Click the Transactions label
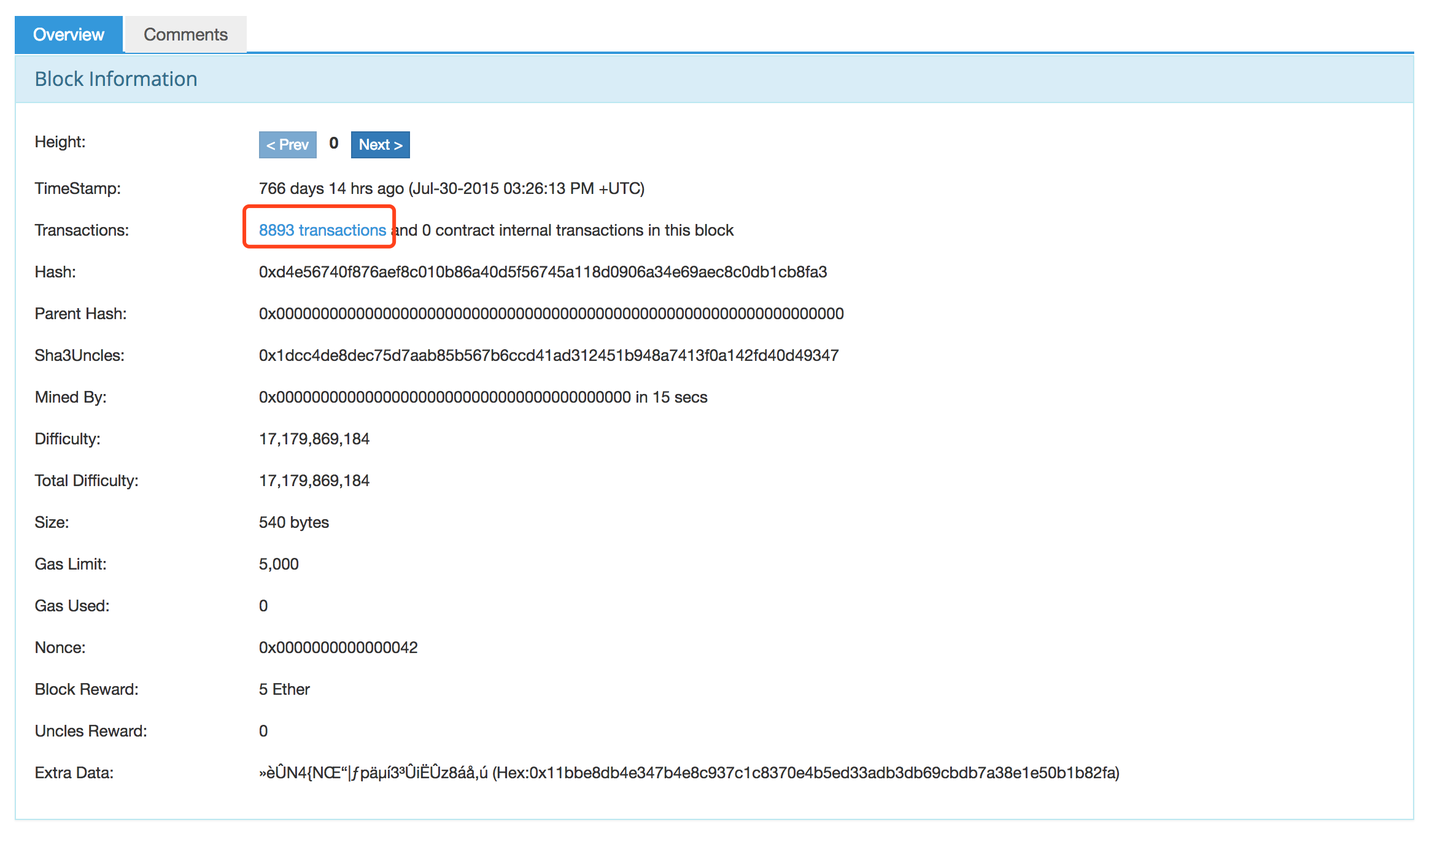Image resolution: width=1440 pixels, height=847 pixels. click(82, 230)
